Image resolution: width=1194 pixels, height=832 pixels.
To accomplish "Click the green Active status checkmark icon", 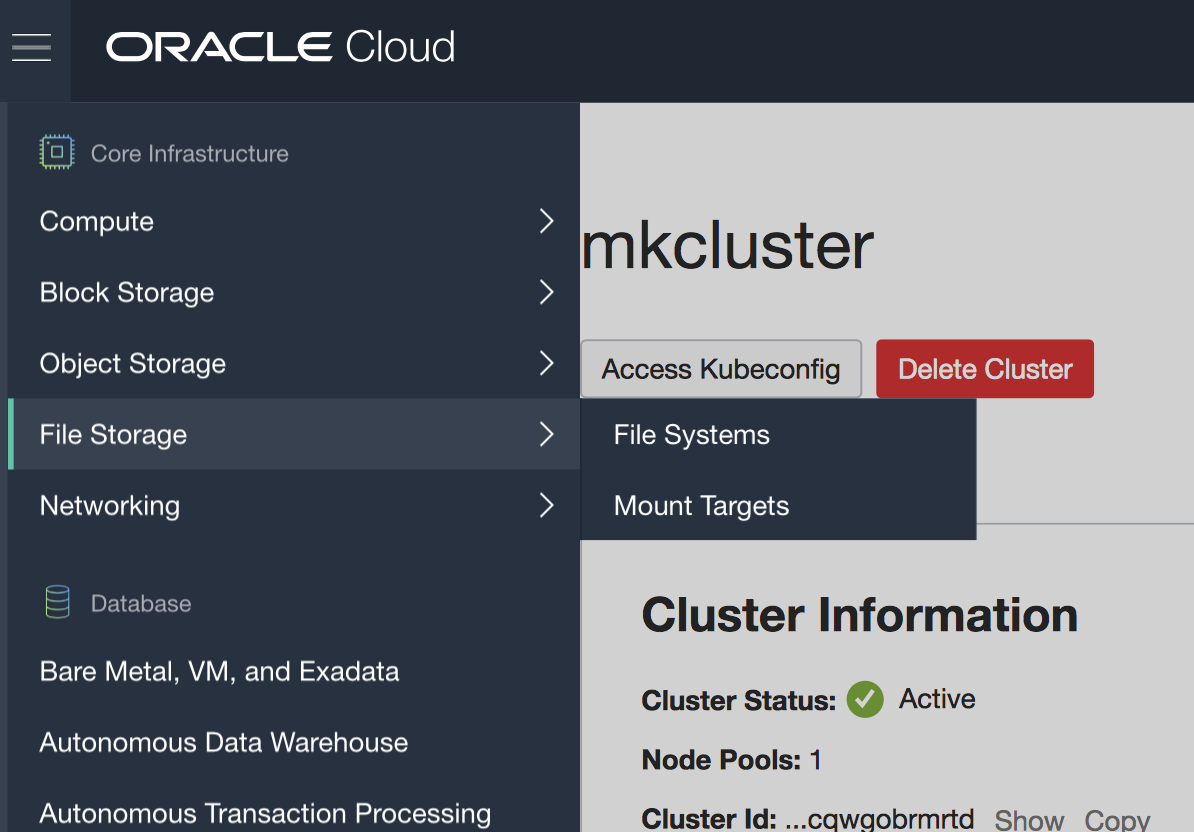I will pos(865,699).
